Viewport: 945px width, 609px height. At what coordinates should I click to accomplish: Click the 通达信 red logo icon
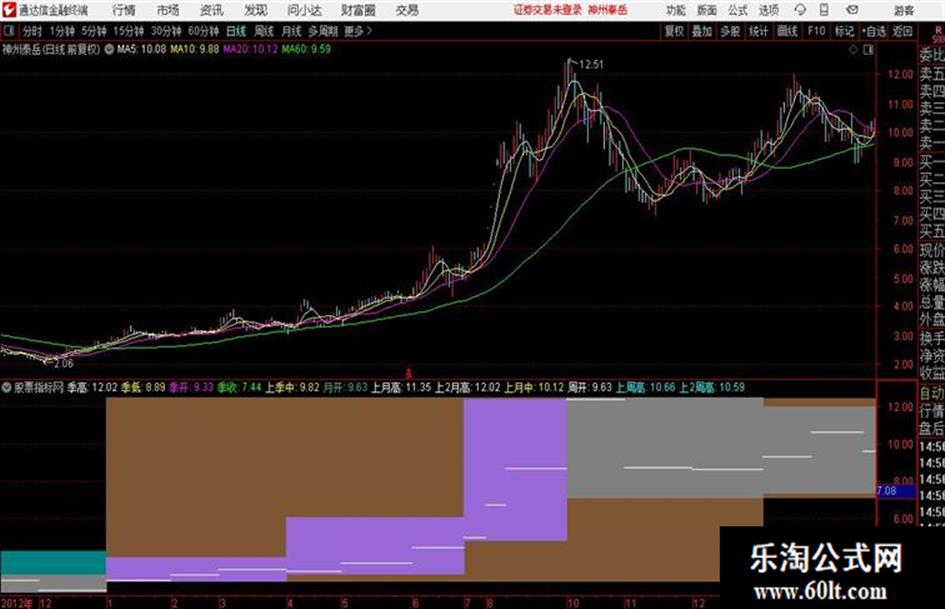tap(8, 10)
